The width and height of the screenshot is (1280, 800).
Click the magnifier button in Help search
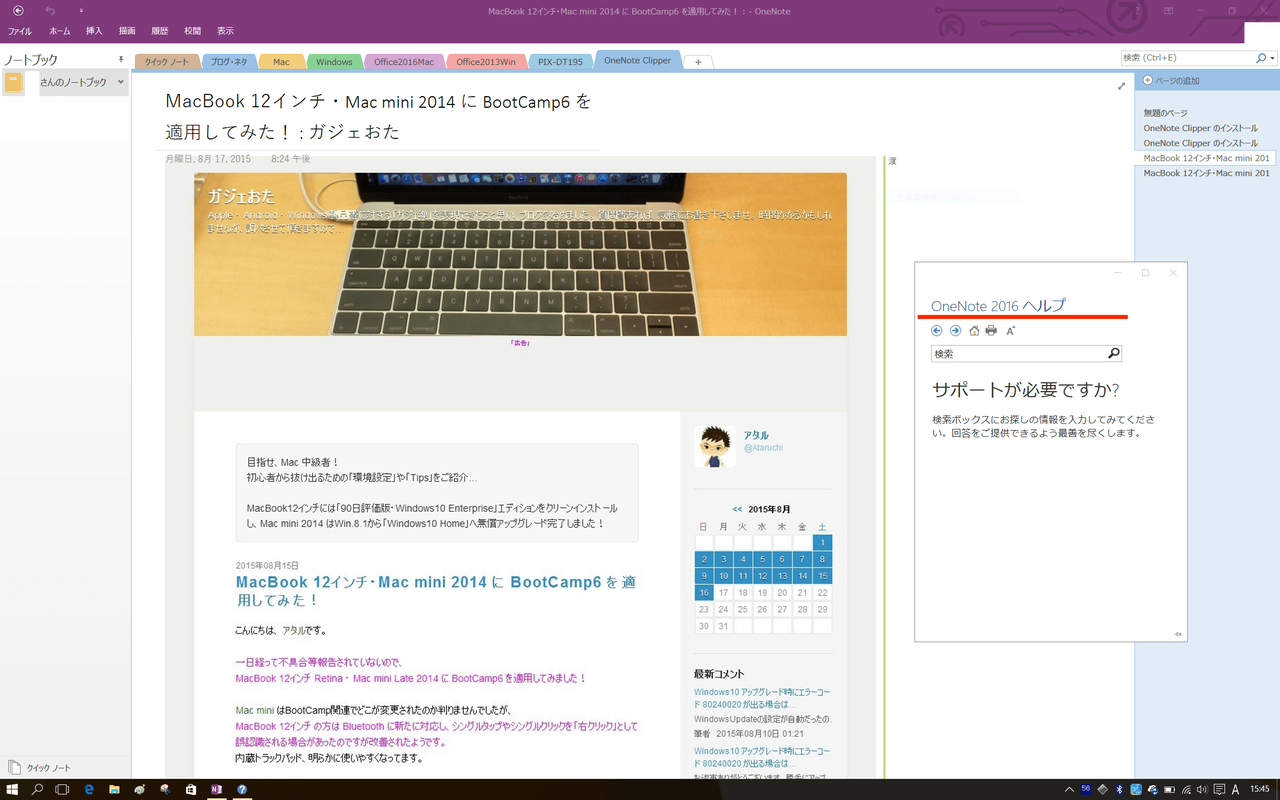click(1114, 354)
